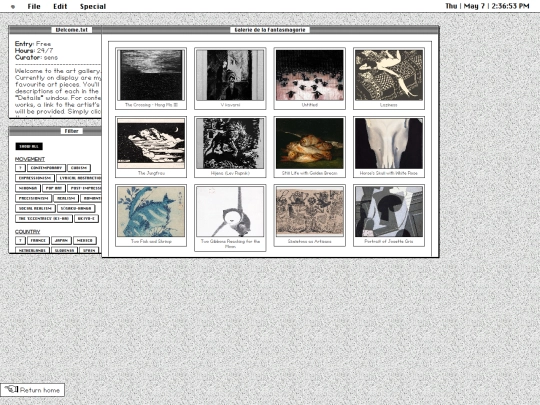Filter by Social Realism movement
The height and width of the screenshot is (405, 540).
(x=35, y=208)
